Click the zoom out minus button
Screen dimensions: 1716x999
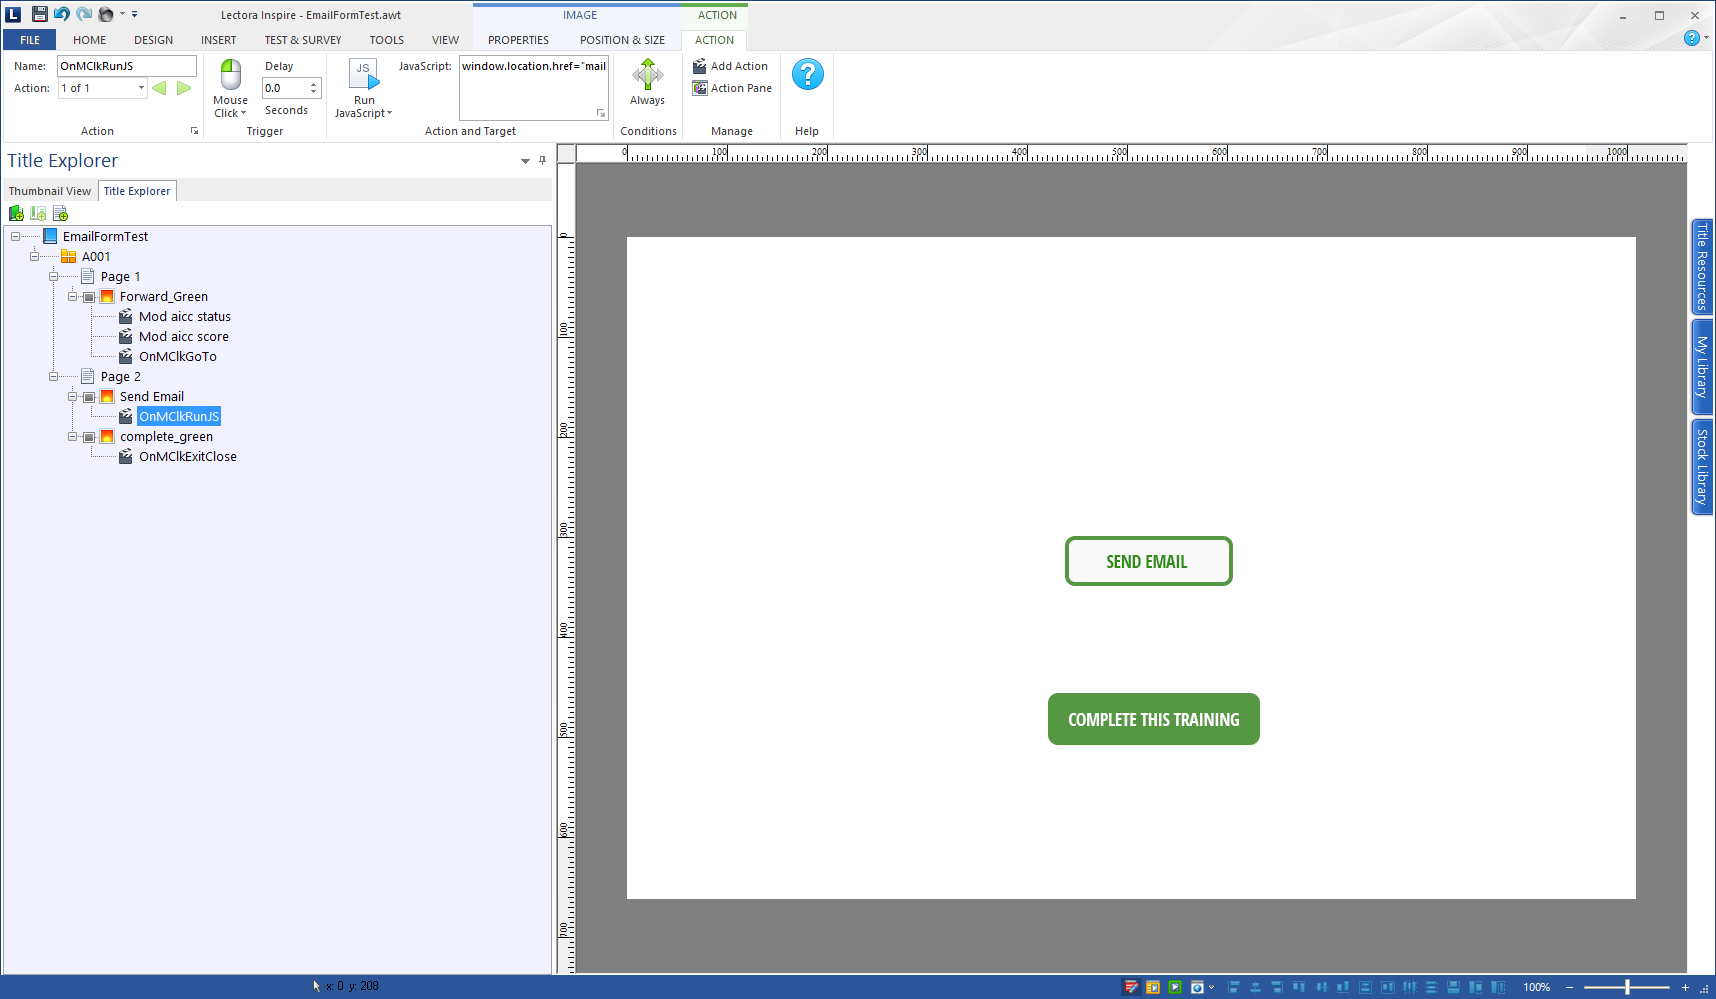pyautogui.click(x=1569, y=987)
